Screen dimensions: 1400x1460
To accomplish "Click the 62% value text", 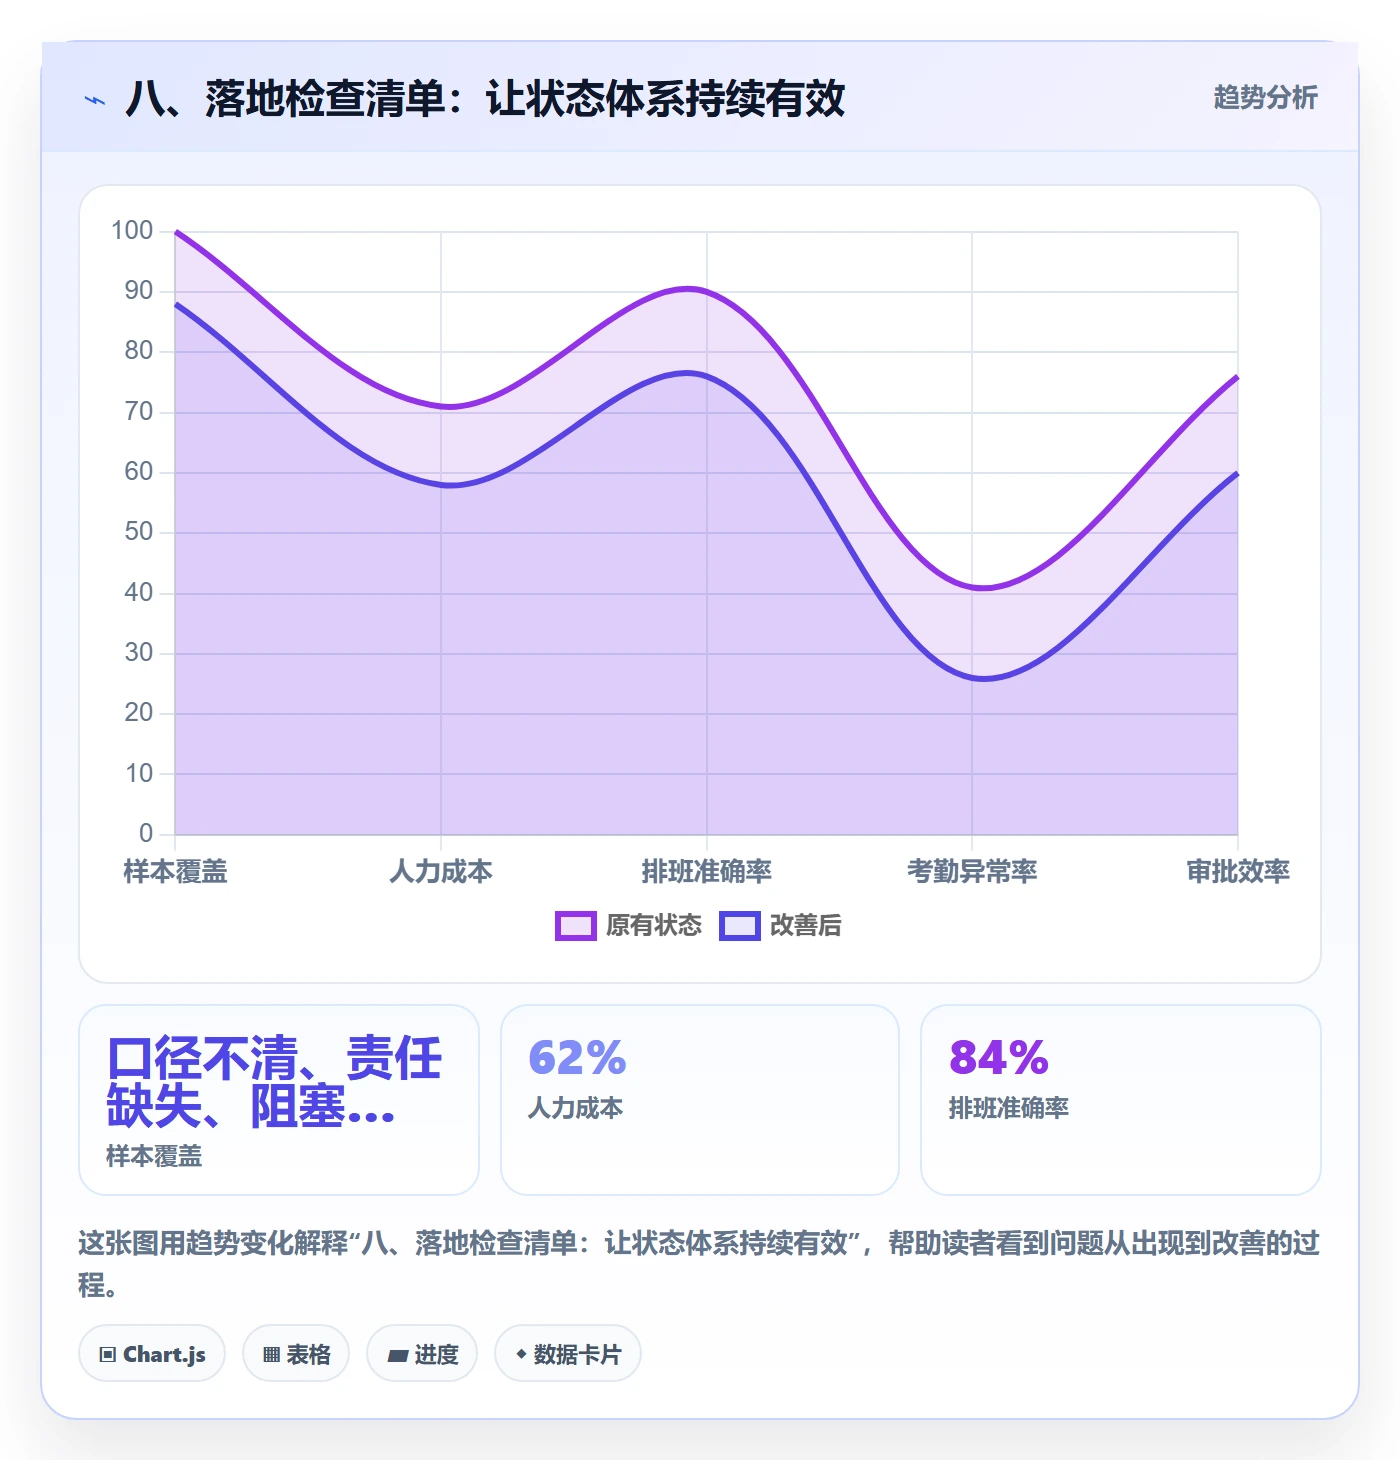I will [x=577, y=1058].
